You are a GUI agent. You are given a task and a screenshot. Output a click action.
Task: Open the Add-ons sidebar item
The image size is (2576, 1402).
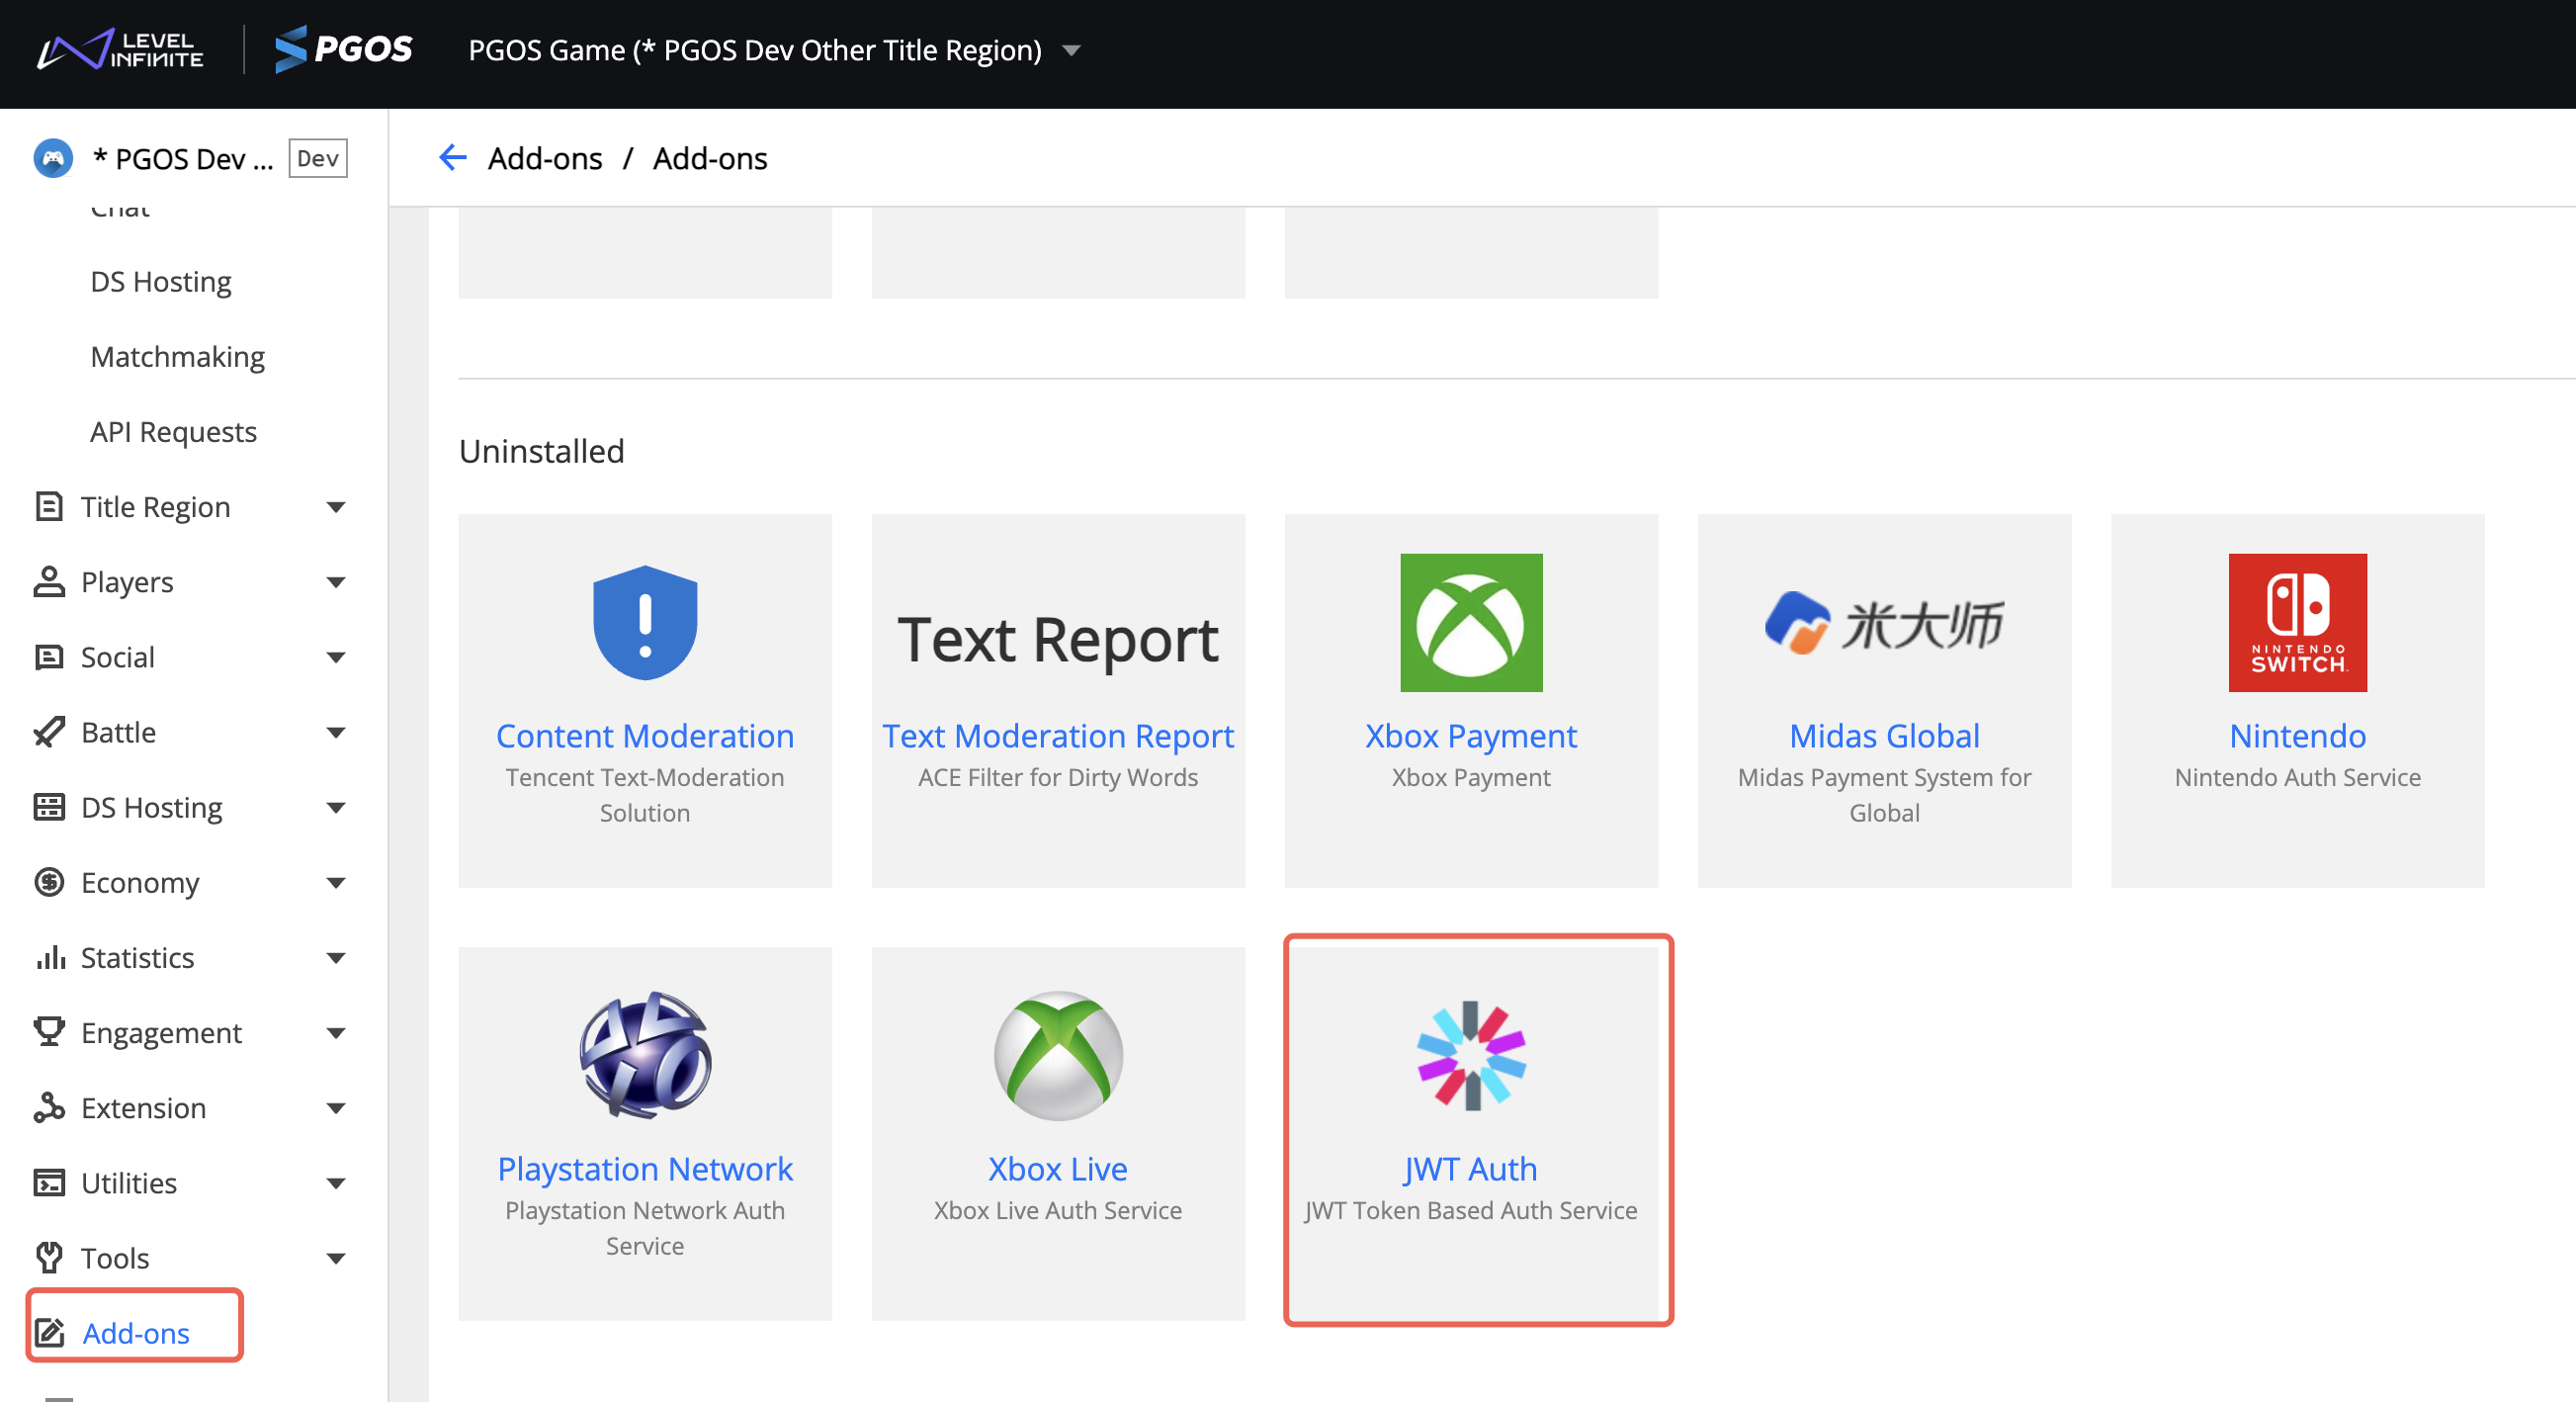(135, 1332)
